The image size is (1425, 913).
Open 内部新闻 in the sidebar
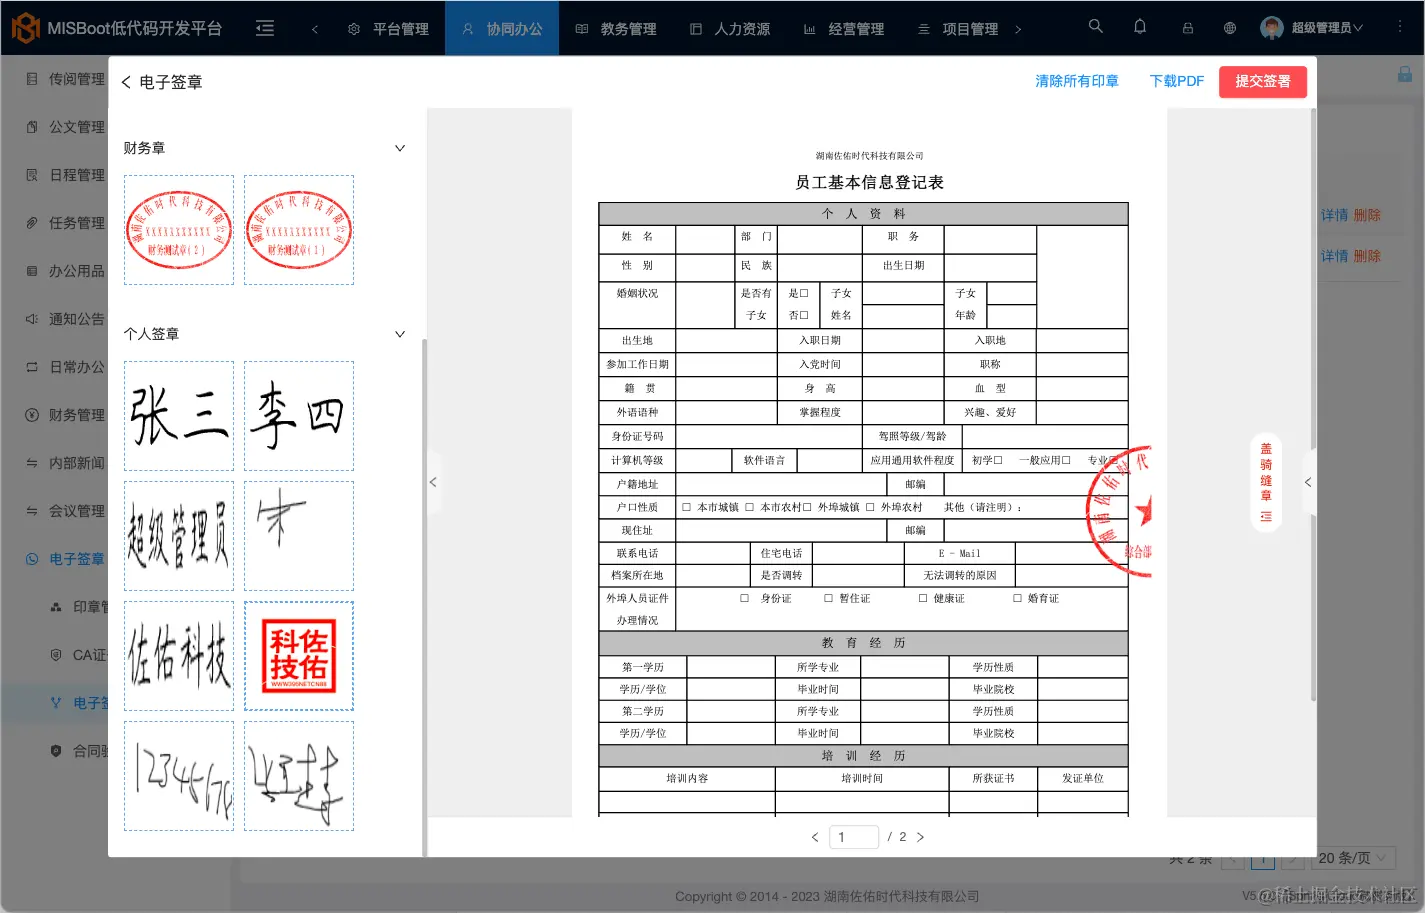[x=66, y=463]
